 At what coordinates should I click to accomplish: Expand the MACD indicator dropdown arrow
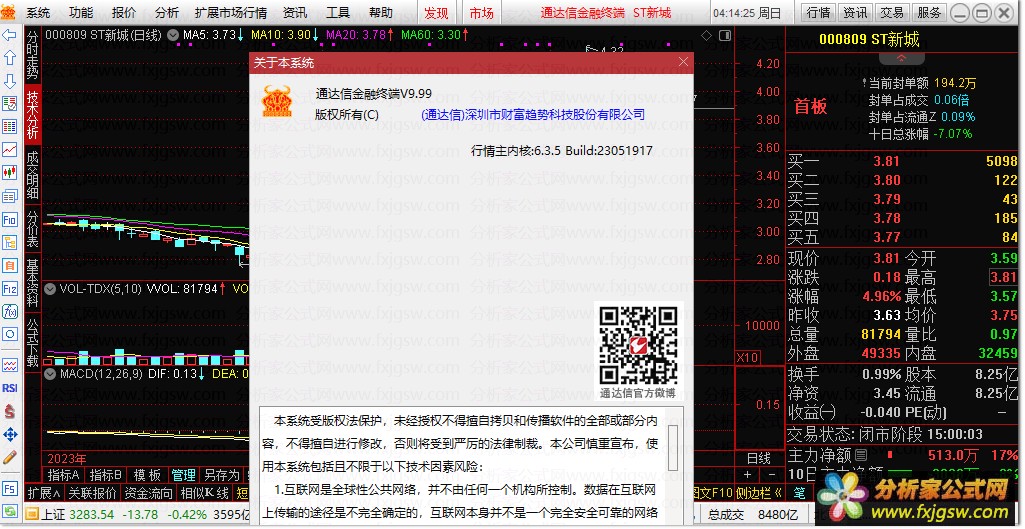[50, 374]
